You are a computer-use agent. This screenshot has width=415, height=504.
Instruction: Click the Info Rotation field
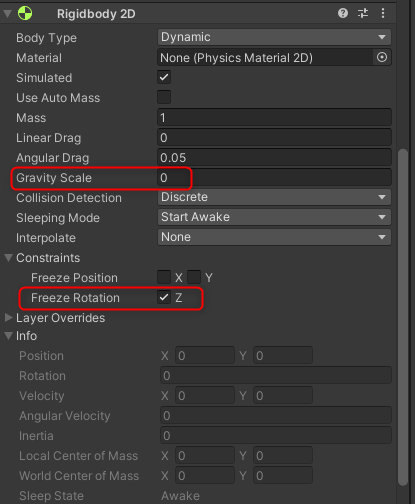(276, 375)
